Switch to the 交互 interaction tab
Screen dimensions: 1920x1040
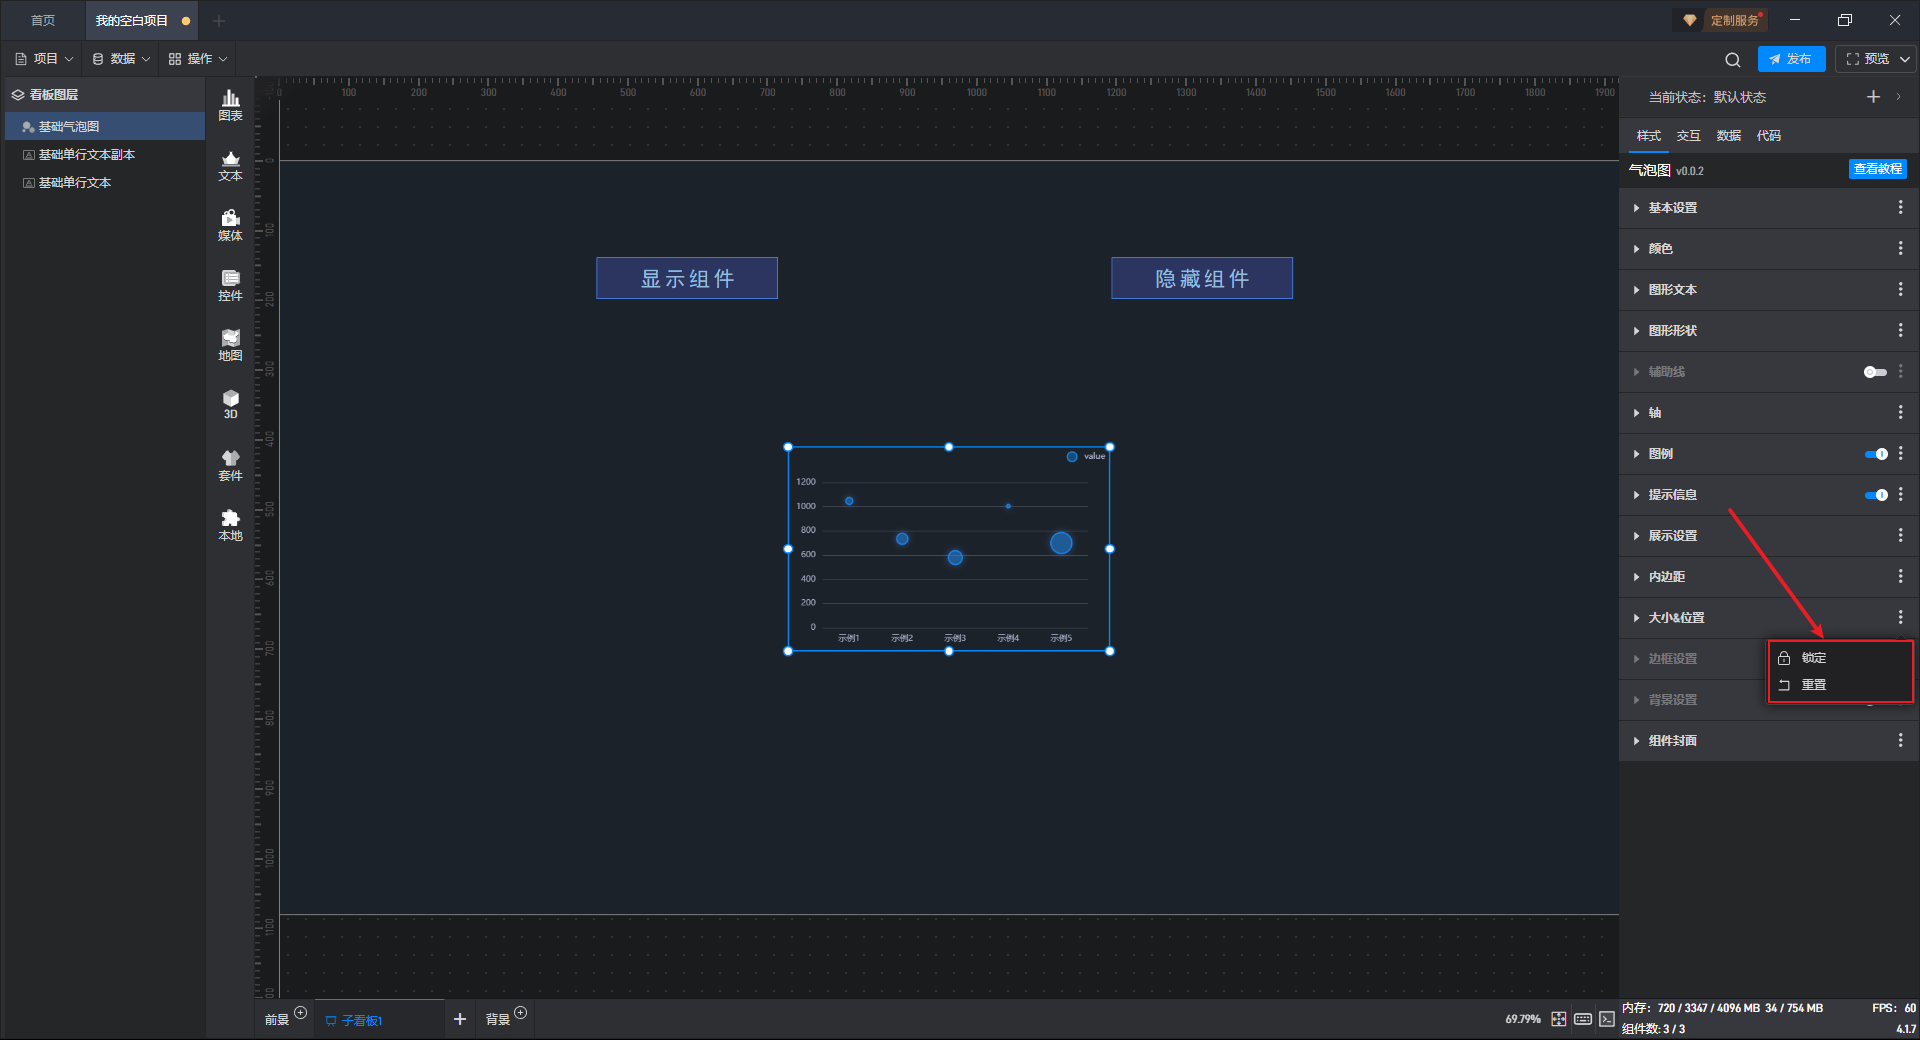(1688, 136)
